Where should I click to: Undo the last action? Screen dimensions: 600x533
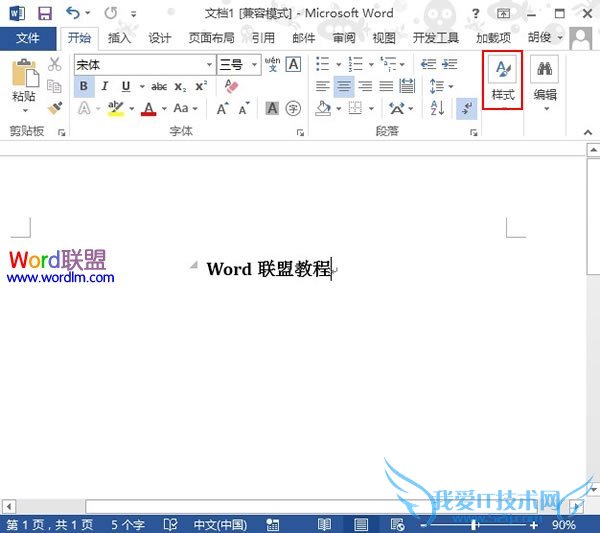tap(73, 13)
